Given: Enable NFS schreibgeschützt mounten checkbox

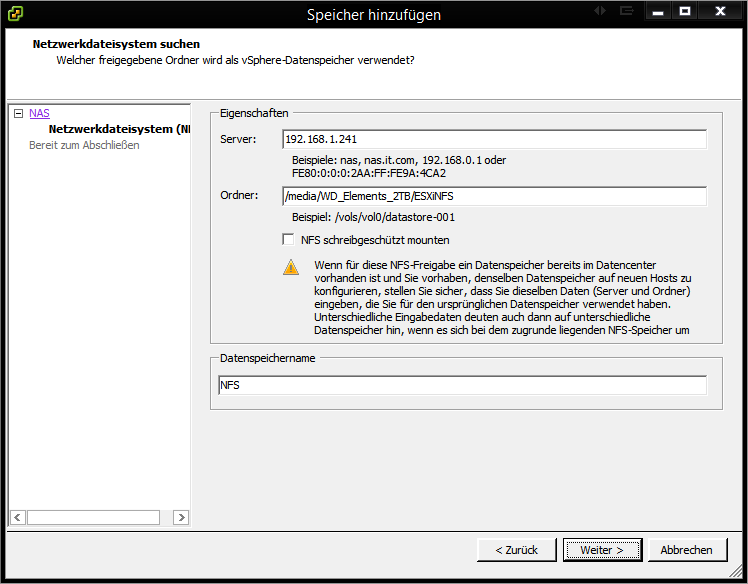Looking at the screenshot, I should pyautogui.click(x=289, y=240).
